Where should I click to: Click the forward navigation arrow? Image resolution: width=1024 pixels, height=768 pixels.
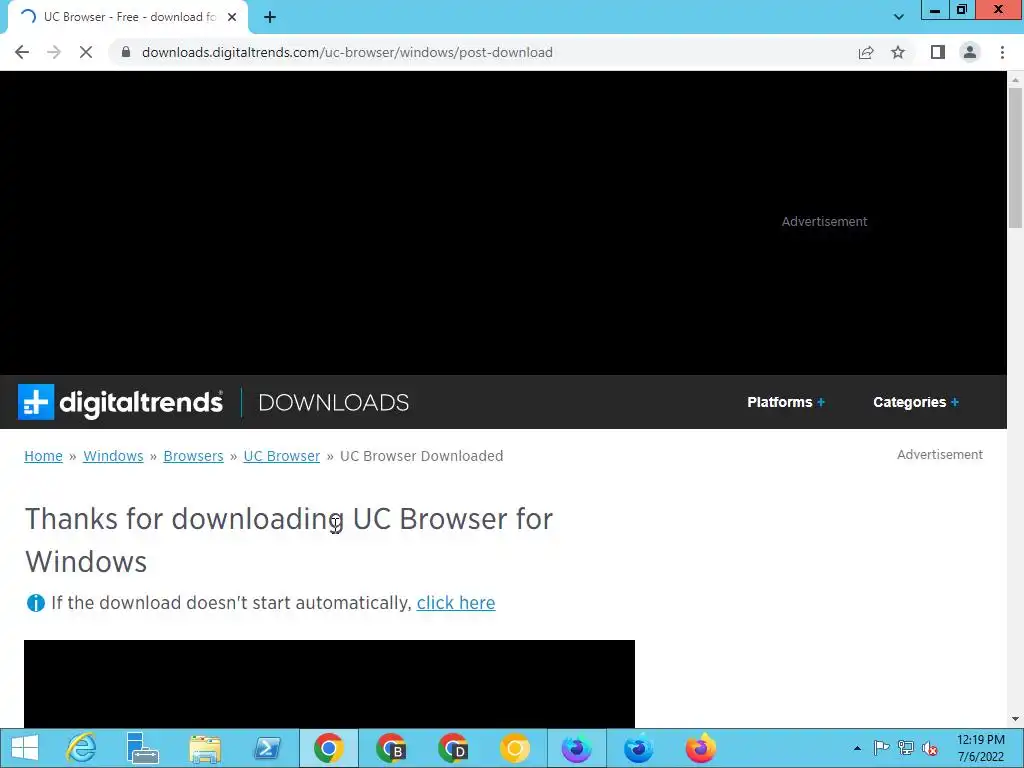click(54, 52)
